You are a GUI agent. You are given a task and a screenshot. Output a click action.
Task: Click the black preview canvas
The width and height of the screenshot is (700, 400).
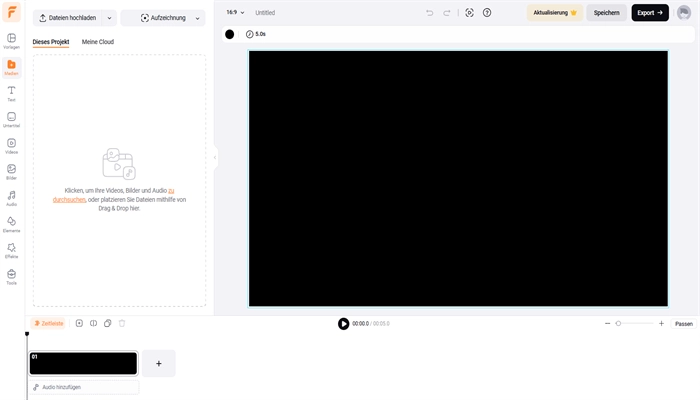(x=458, y=179)
